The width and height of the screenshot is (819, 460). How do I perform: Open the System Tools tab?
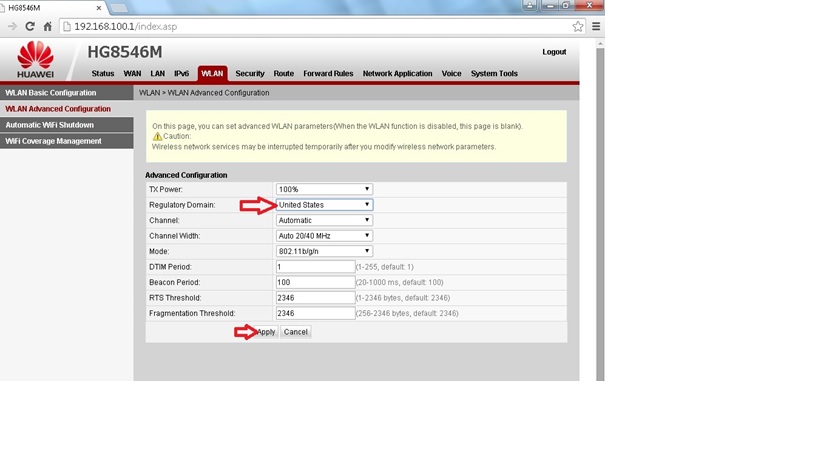[x=494, y=74]
